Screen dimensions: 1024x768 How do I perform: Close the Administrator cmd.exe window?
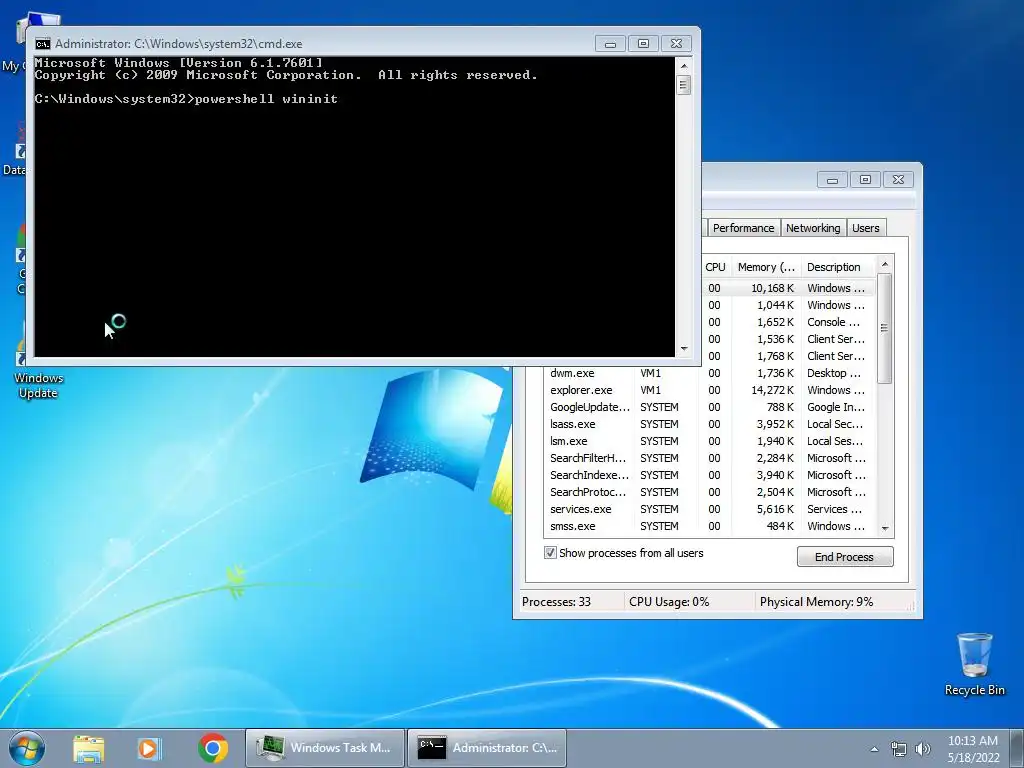677,44
